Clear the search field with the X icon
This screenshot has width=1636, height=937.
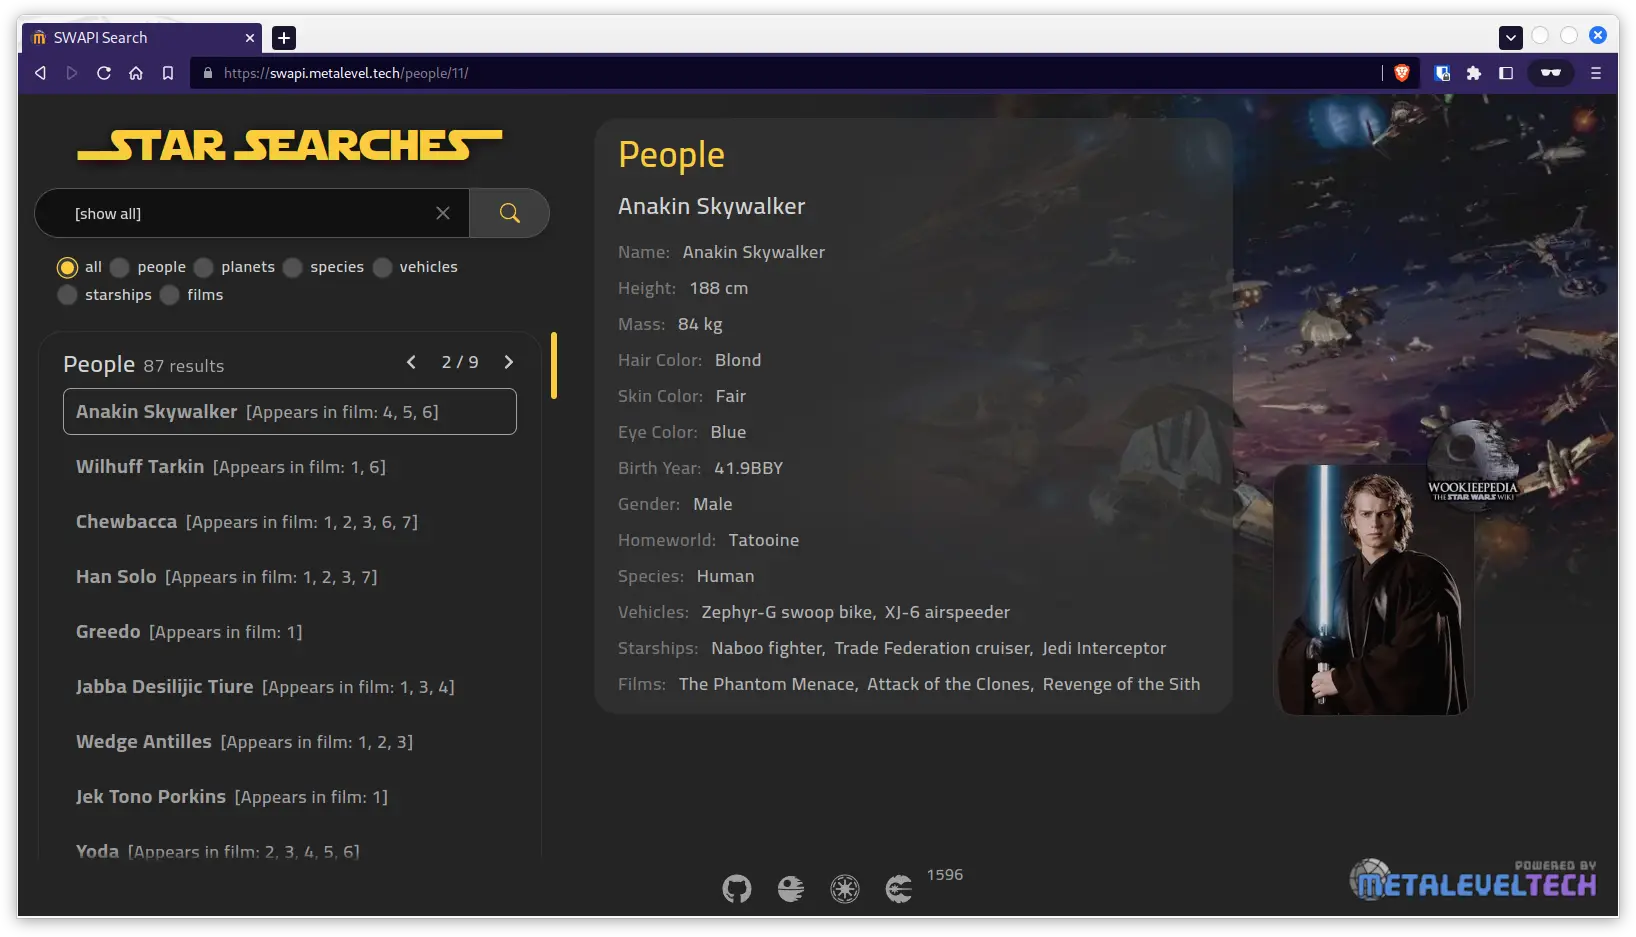[443, 213]
